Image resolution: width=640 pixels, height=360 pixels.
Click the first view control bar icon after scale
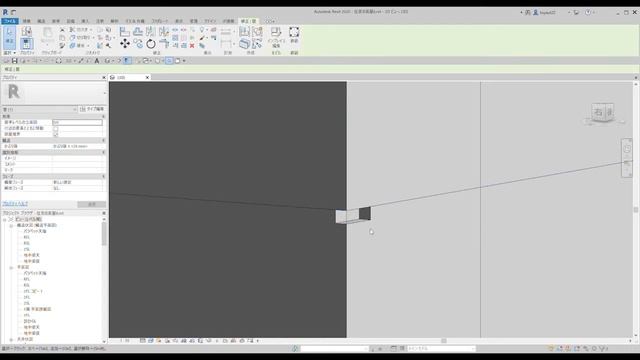[142, 340]
